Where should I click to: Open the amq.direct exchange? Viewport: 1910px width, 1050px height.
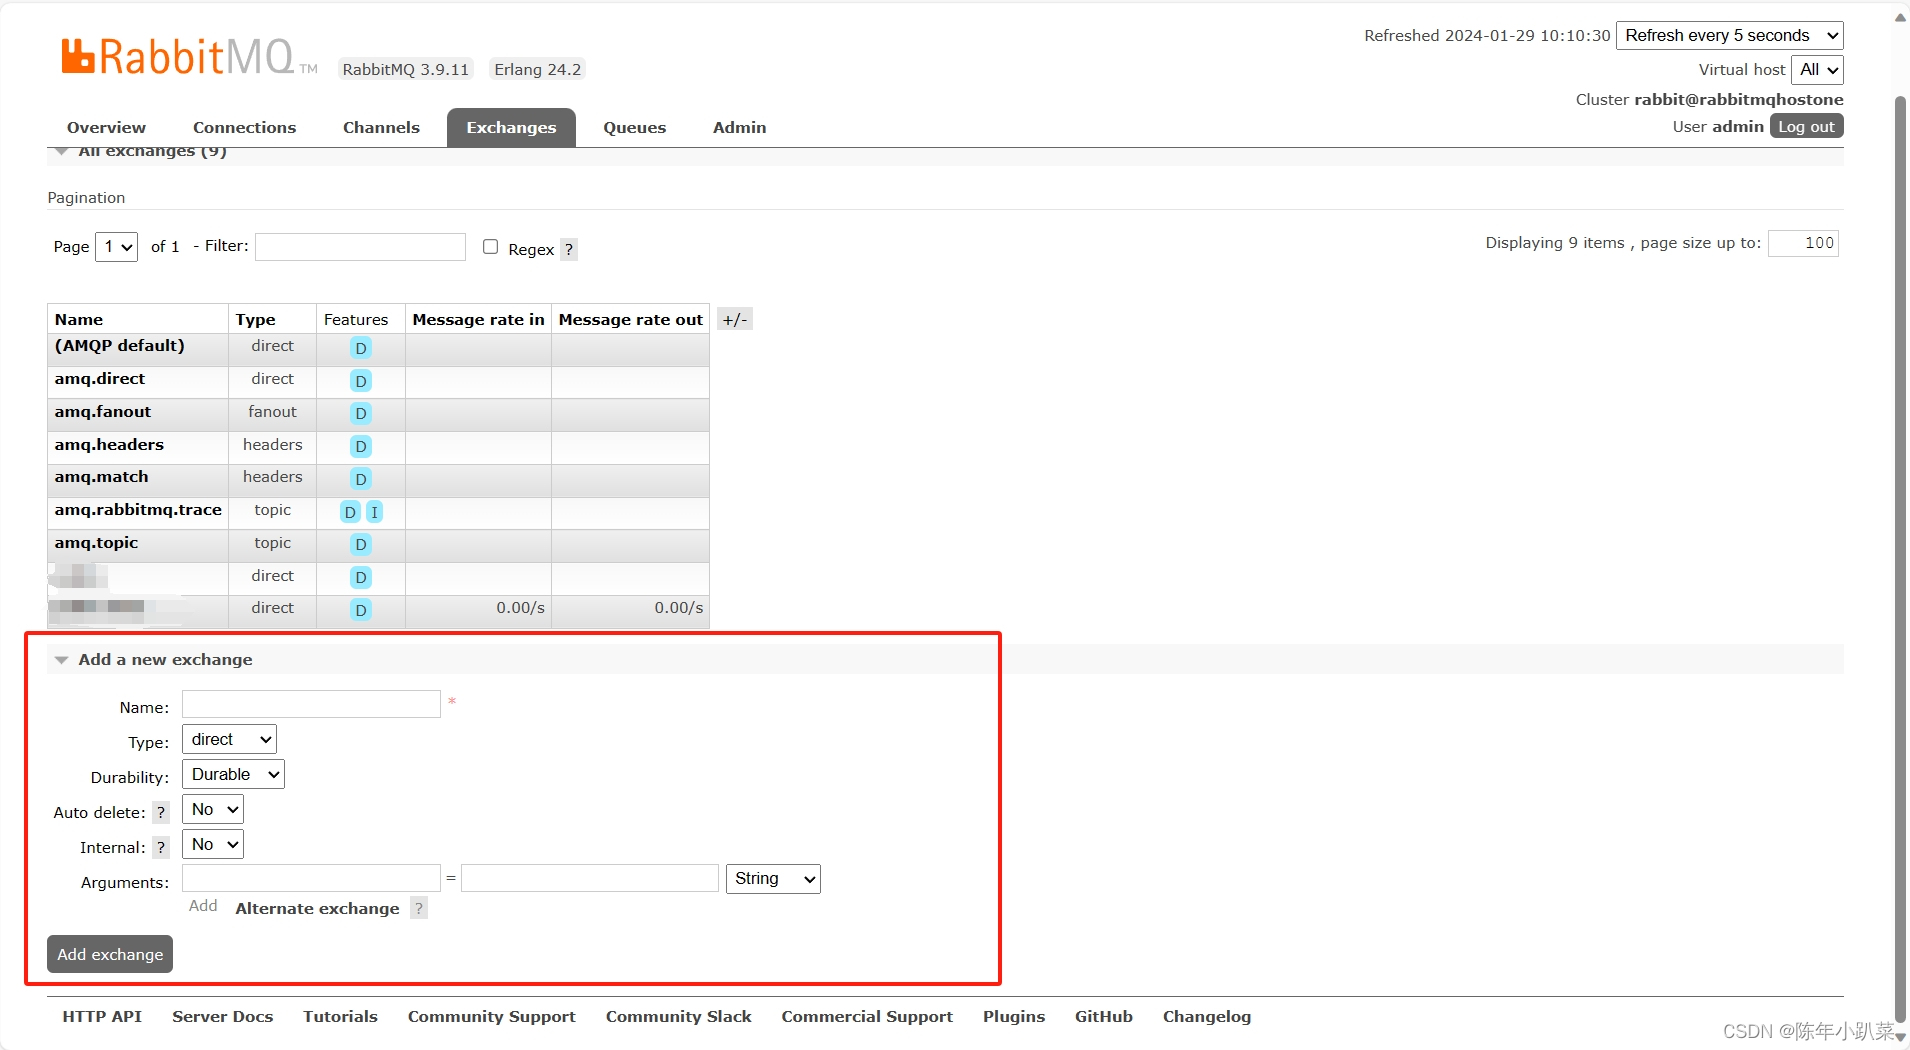100,379
